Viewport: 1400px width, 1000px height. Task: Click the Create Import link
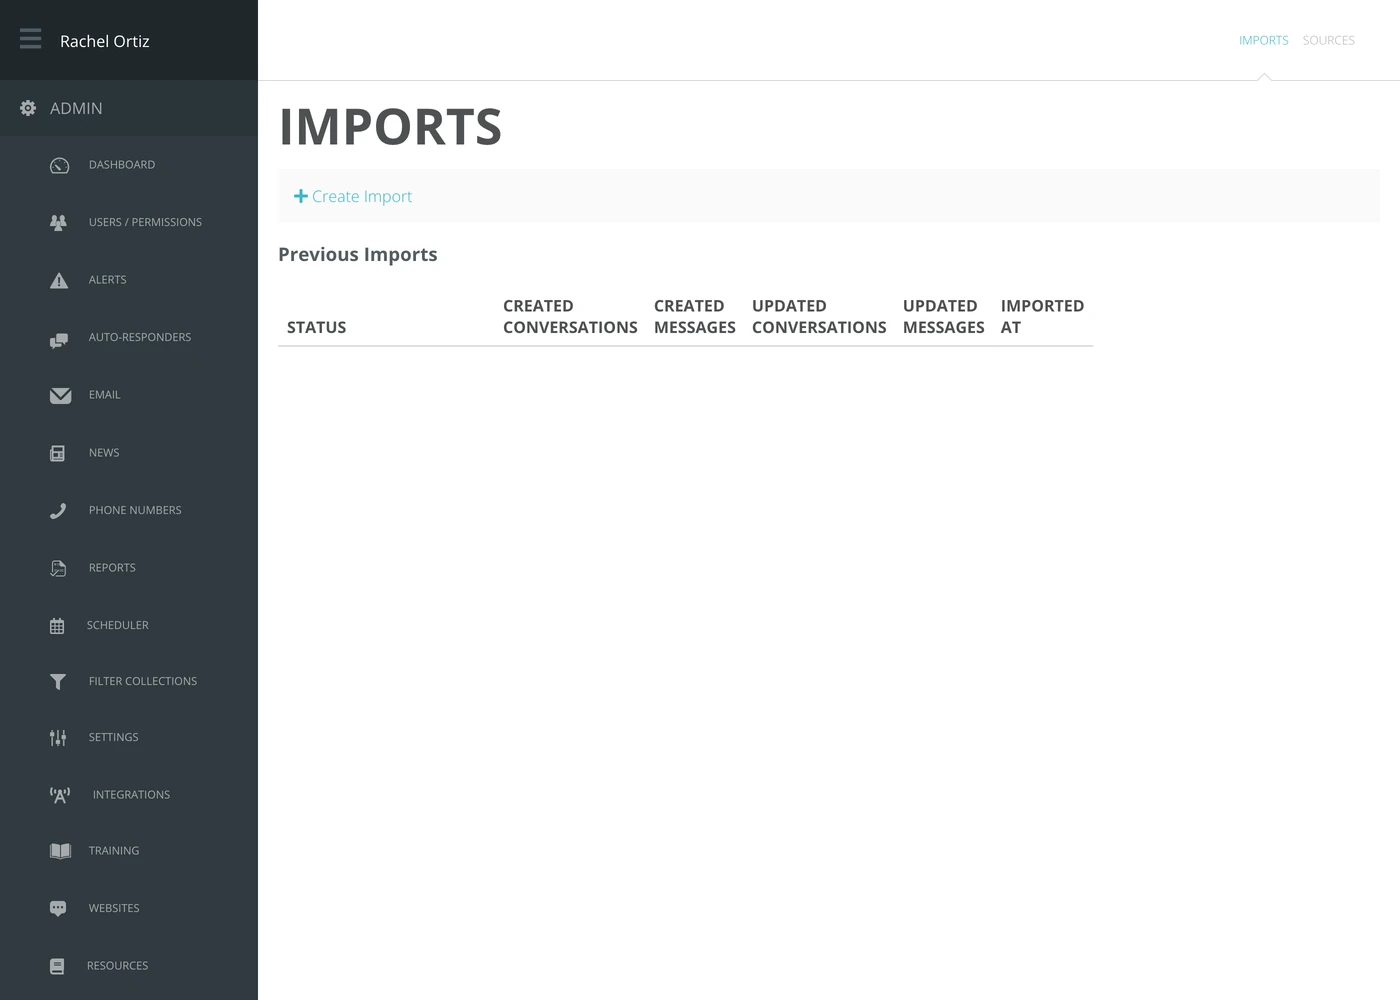pos(353,196)
